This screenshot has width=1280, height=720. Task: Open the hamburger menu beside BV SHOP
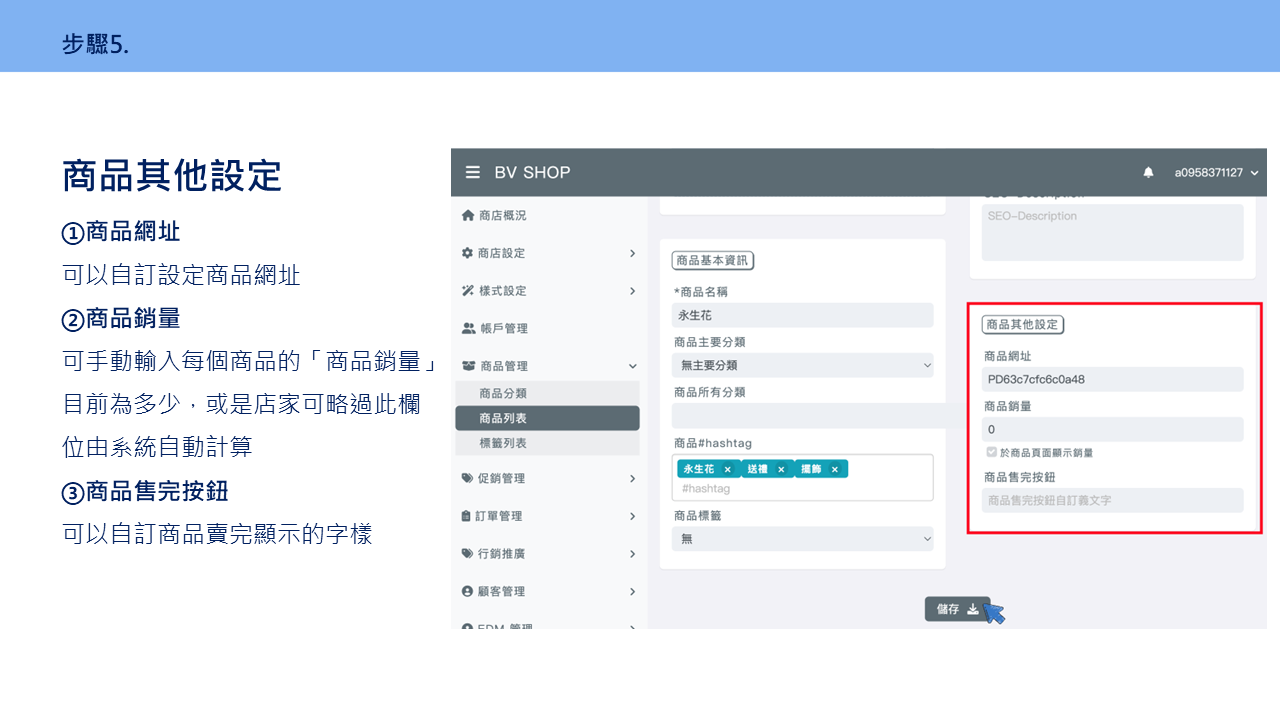(473, 173)
